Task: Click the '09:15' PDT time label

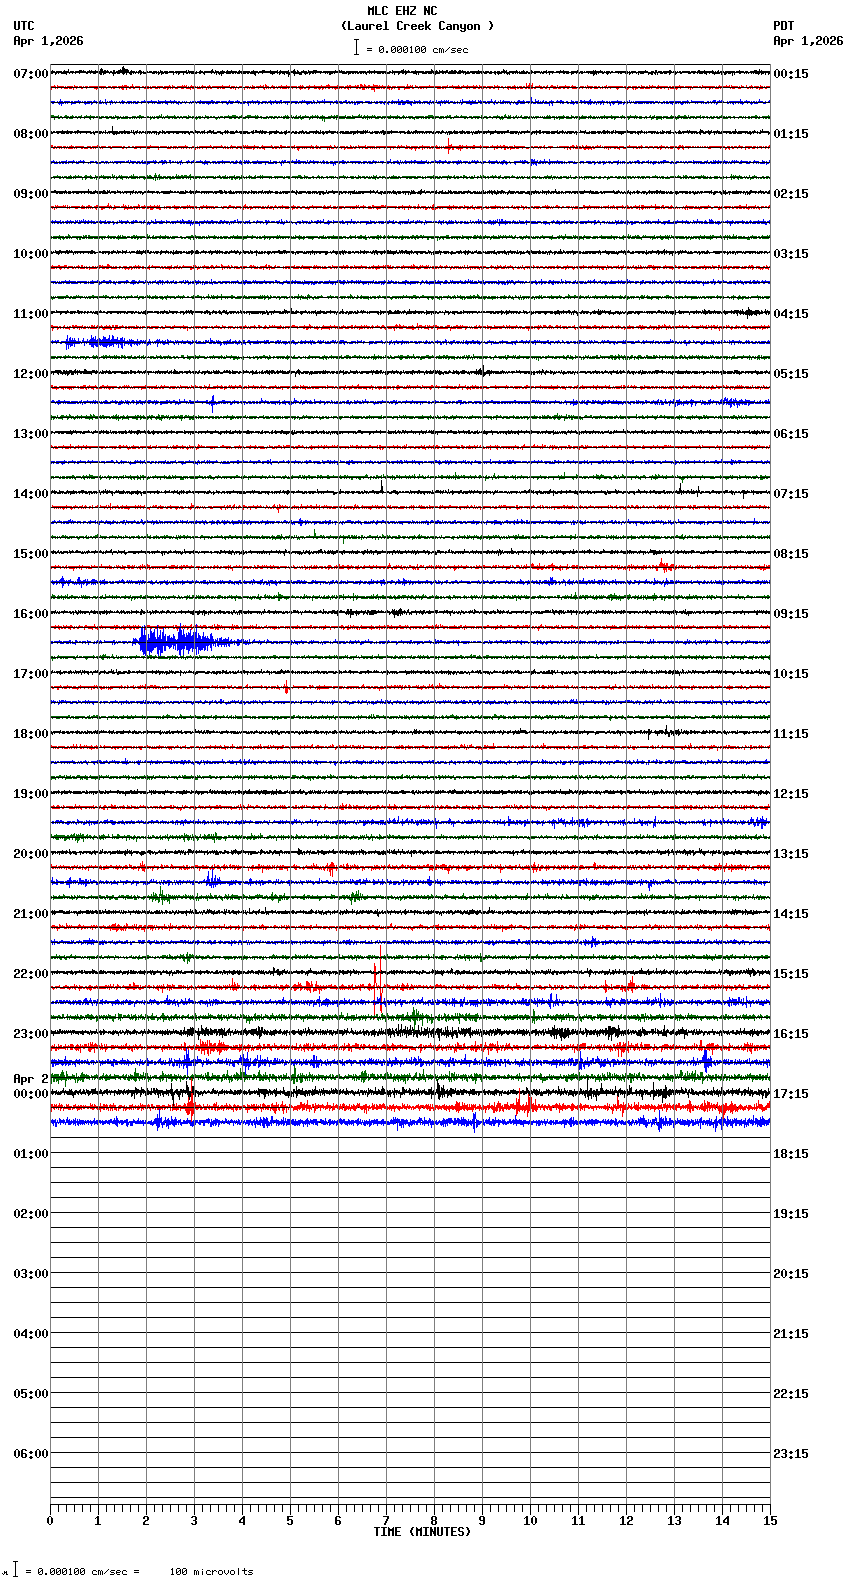Action: click(791, 614)
